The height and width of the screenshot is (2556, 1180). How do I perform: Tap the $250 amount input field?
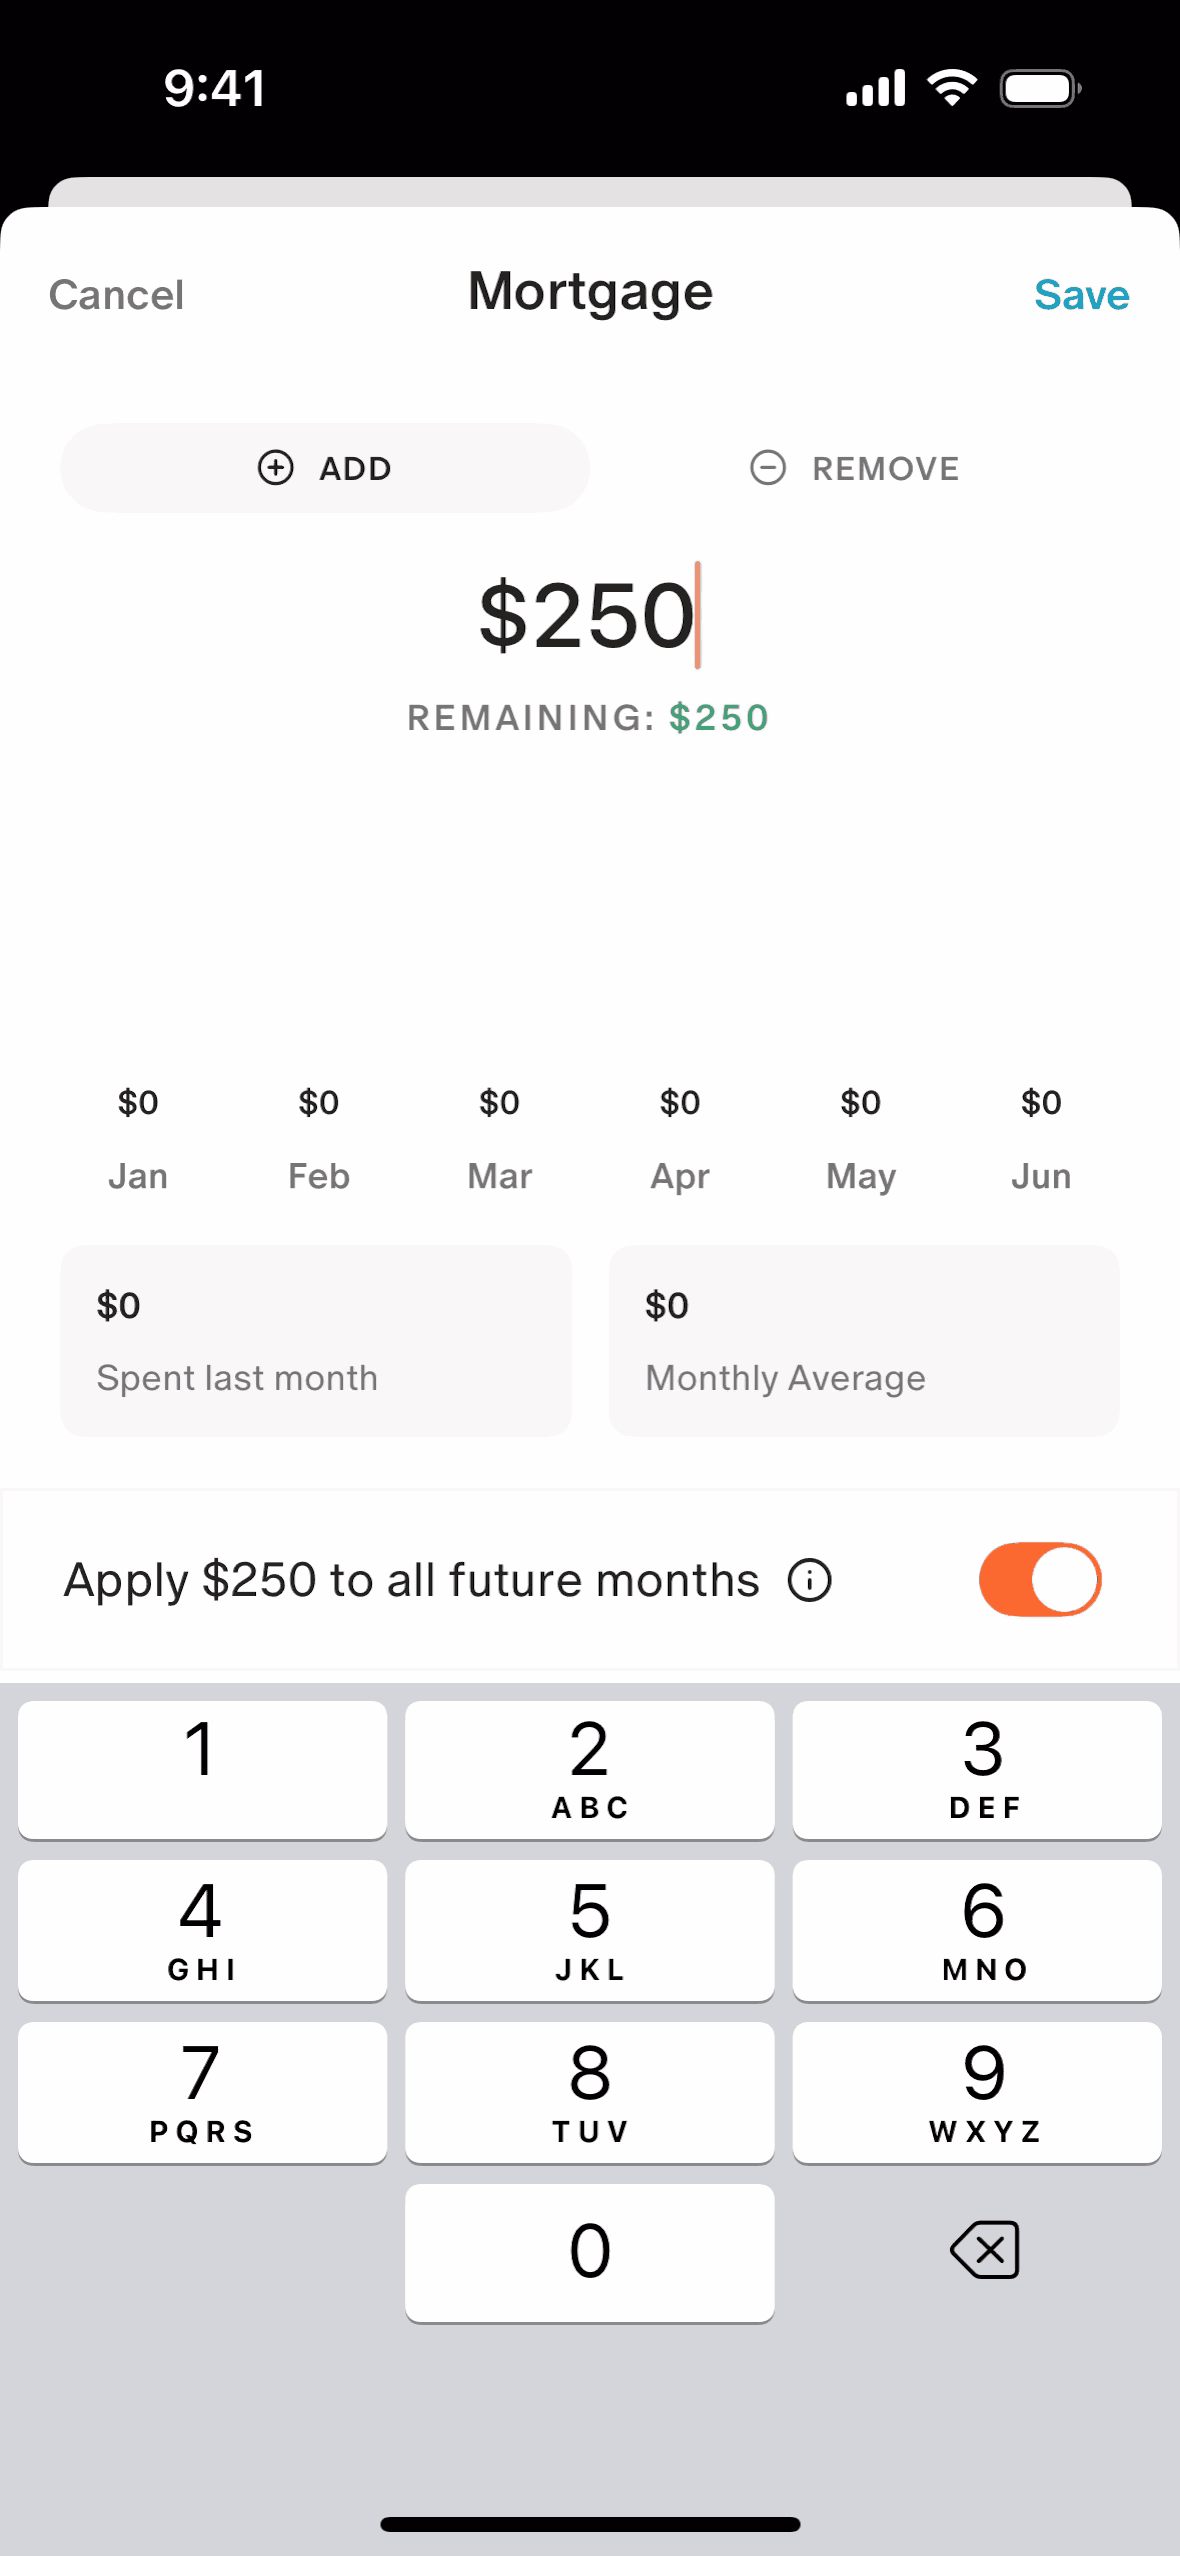[588, 615]
